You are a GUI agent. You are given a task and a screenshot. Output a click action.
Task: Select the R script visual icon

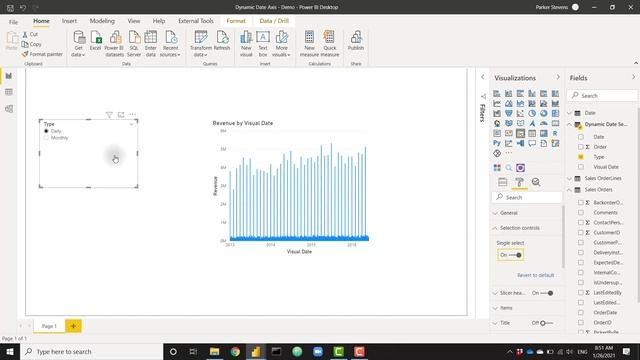click(555, 133)
